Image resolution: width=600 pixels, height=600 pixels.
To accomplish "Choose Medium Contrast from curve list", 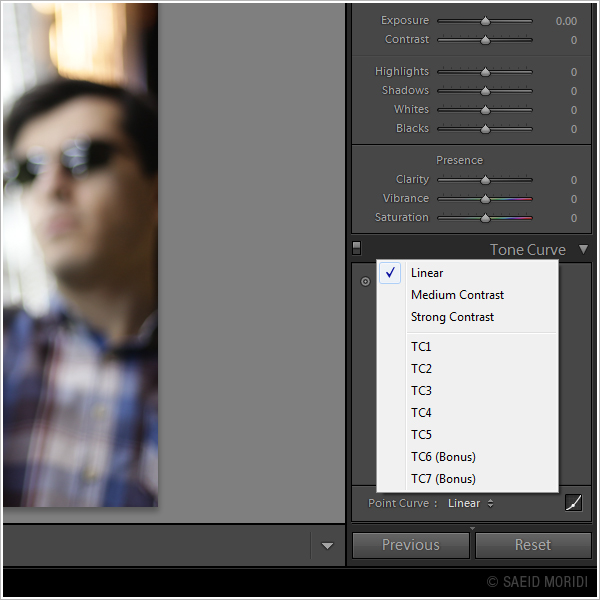I will (457, 295).
